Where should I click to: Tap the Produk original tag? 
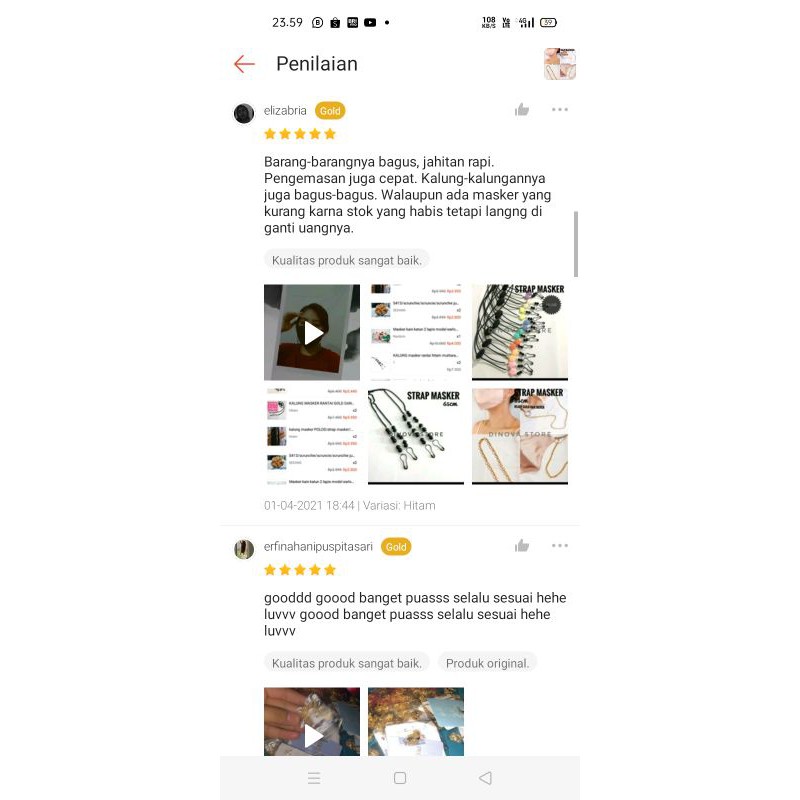pyautogui.click(x=487, y=663)
